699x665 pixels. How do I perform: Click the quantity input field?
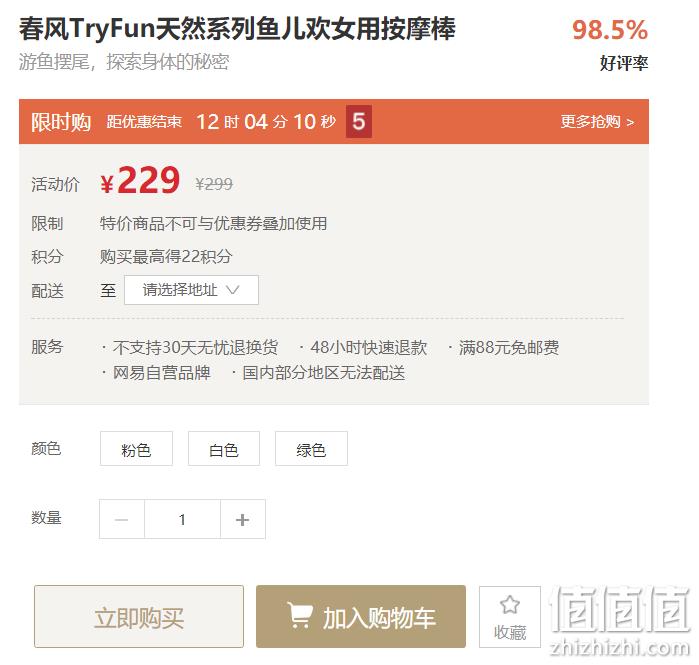[182, 519]
